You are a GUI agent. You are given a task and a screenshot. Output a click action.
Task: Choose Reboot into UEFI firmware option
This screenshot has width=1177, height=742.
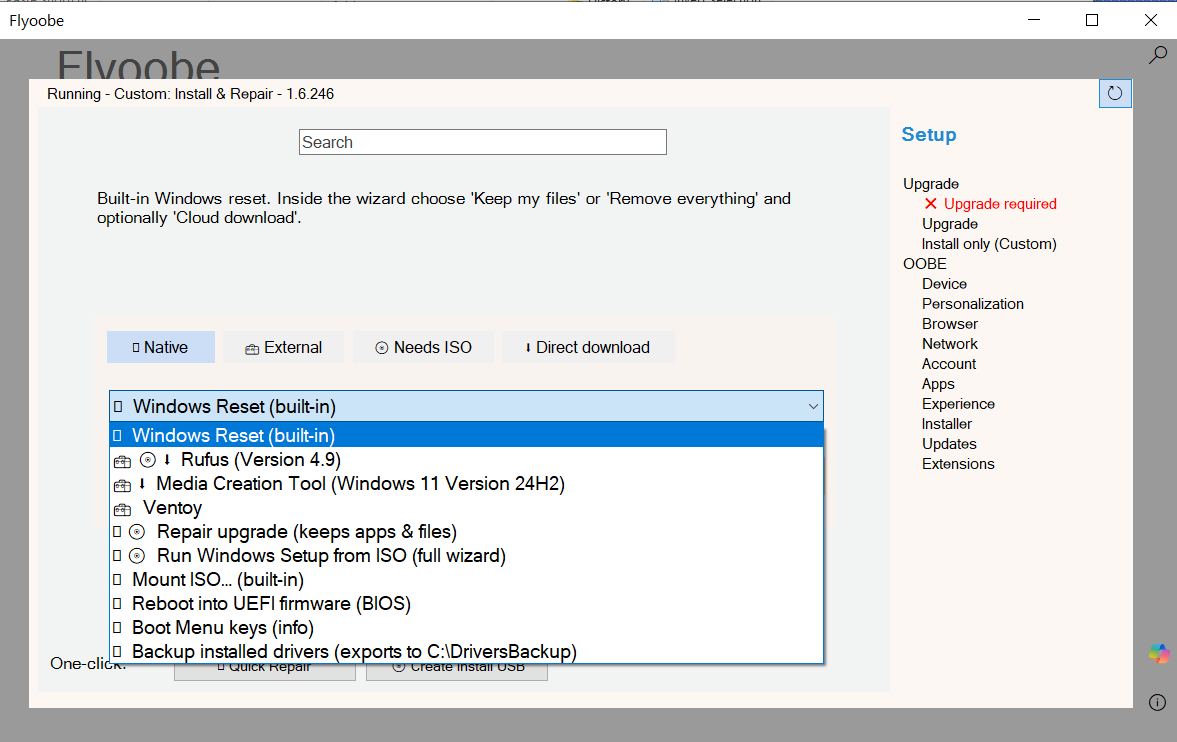[x=271, y=604]
